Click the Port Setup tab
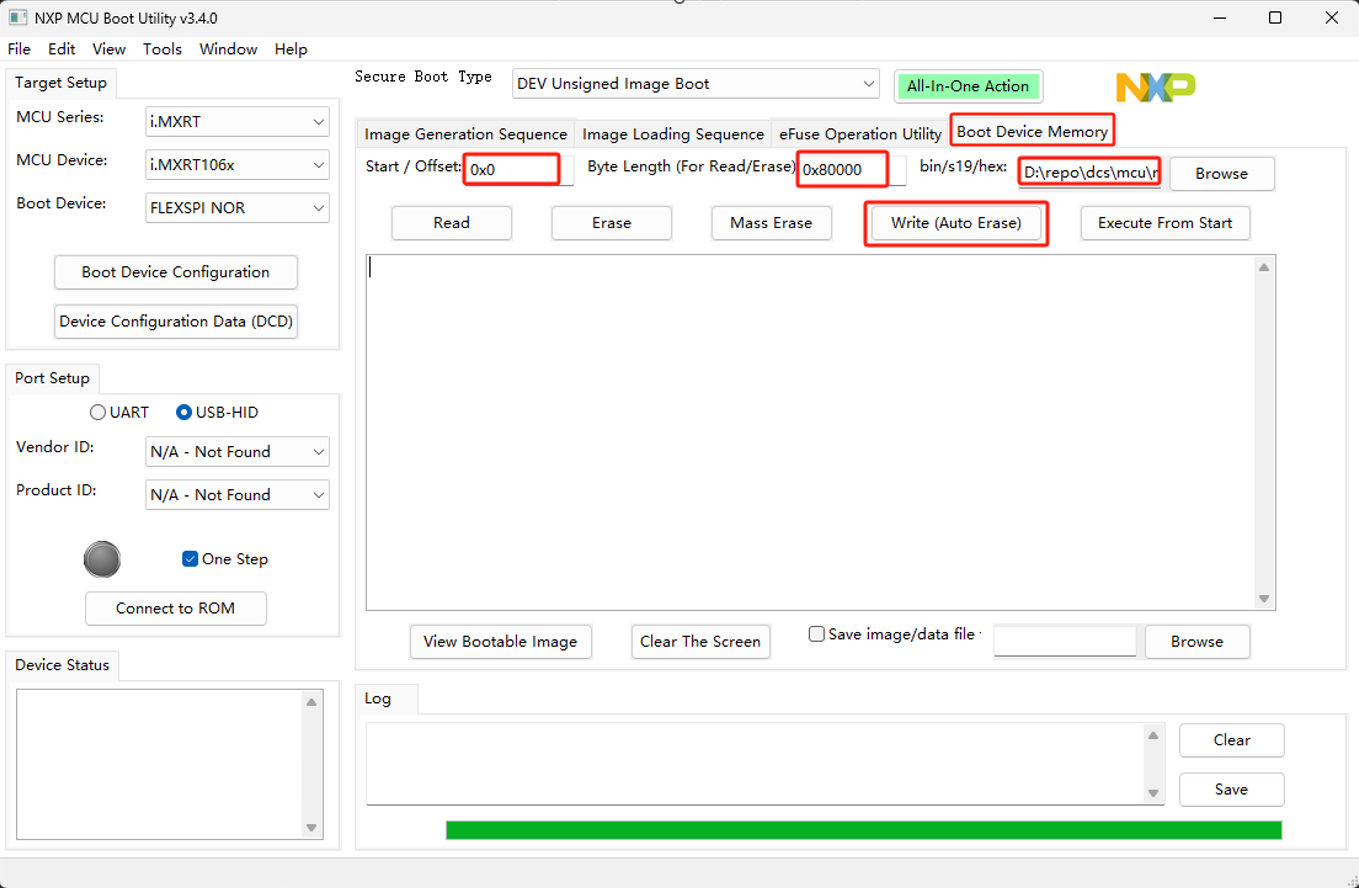This screenshot has width=1359, height=888. point(52,378)
